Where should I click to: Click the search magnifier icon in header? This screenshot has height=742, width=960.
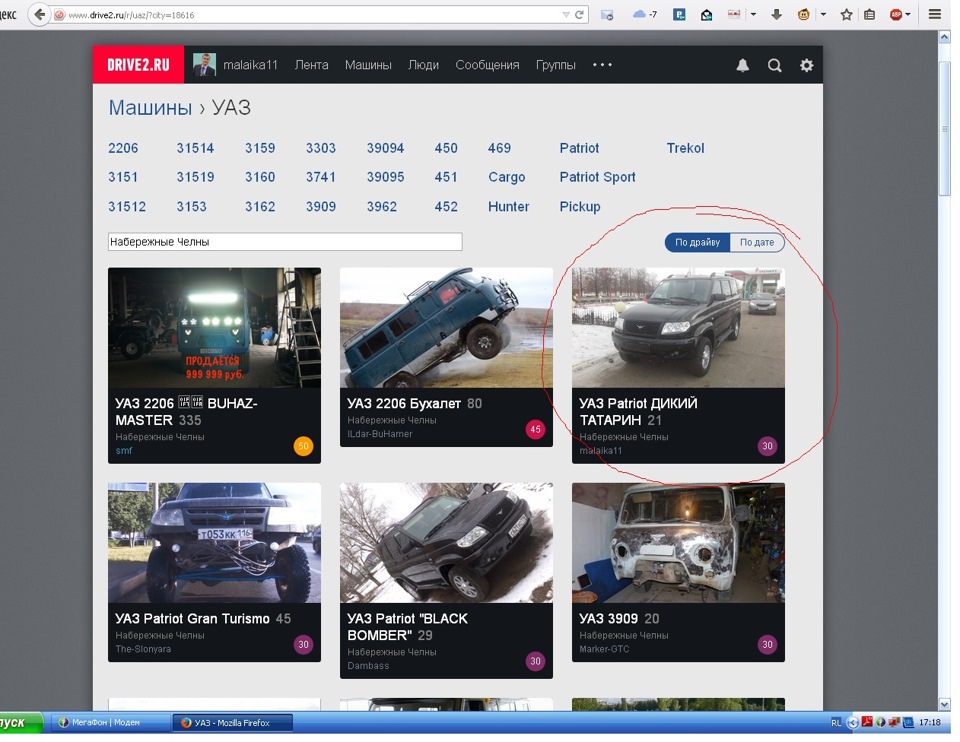click(x=774, y=65)
